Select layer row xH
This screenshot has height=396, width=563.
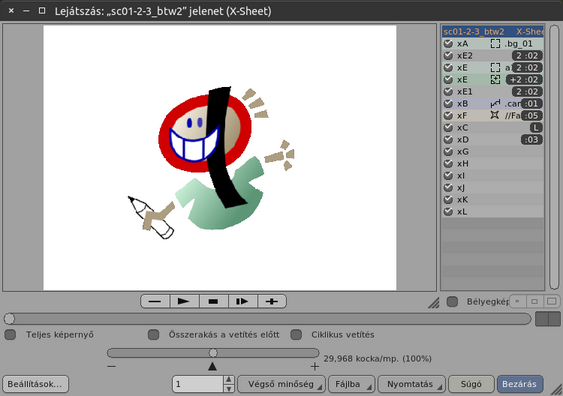tap(493, 163)
